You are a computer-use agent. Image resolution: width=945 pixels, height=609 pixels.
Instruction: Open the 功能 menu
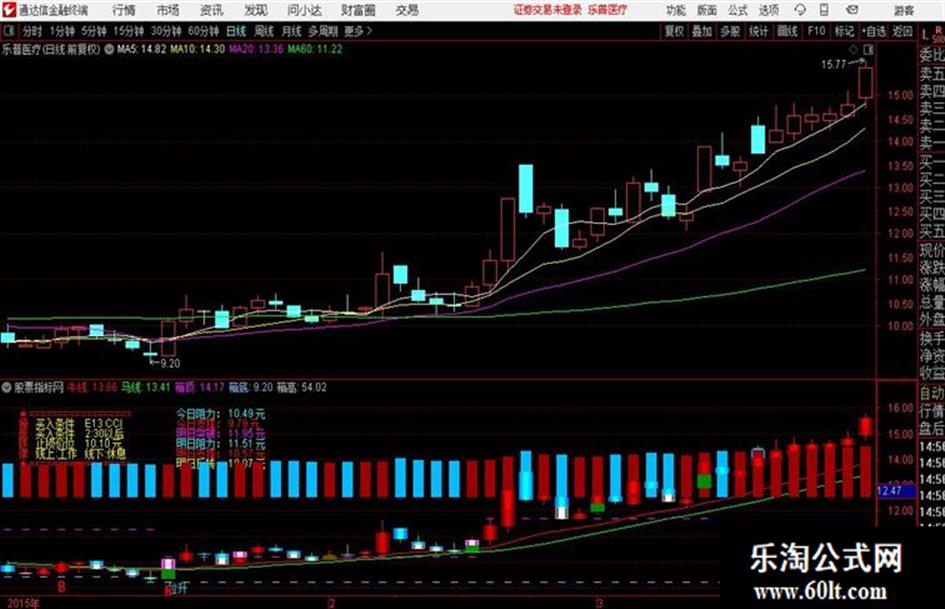(x=676, y=10)
